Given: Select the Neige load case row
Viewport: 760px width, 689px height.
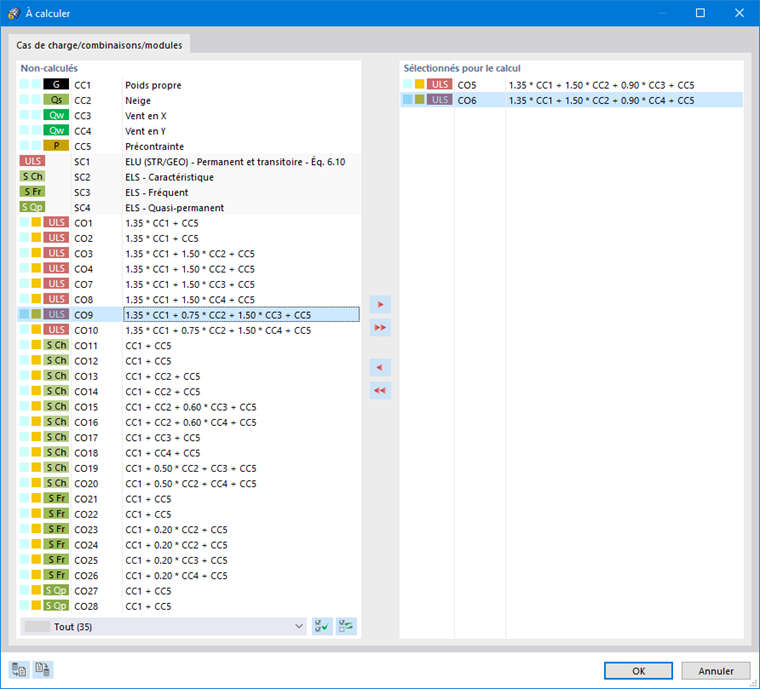Looking at the screenshot, I should coord(189,100).
